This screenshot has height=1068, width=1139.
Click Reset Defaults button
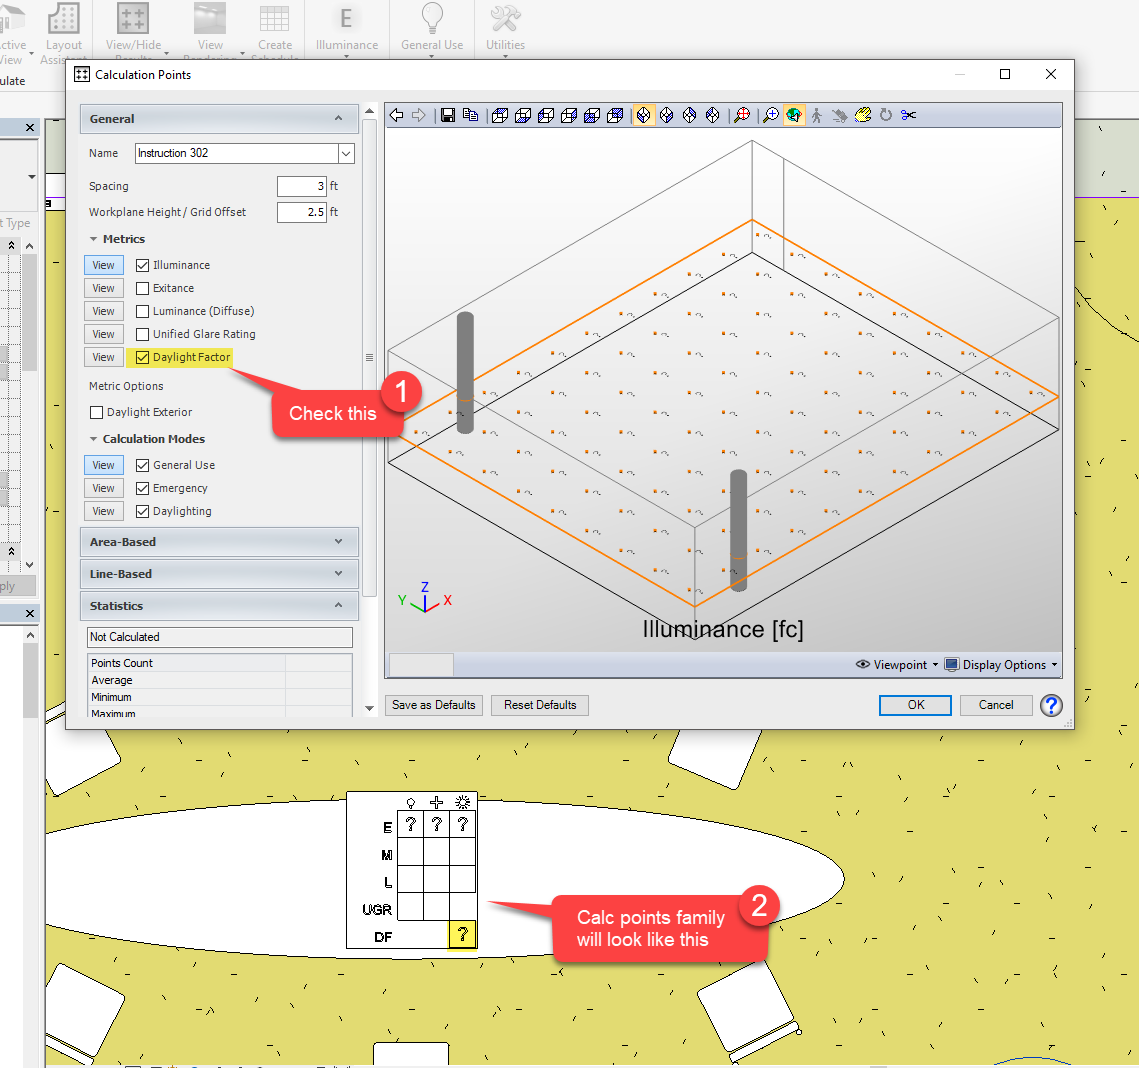click(540, 705)
